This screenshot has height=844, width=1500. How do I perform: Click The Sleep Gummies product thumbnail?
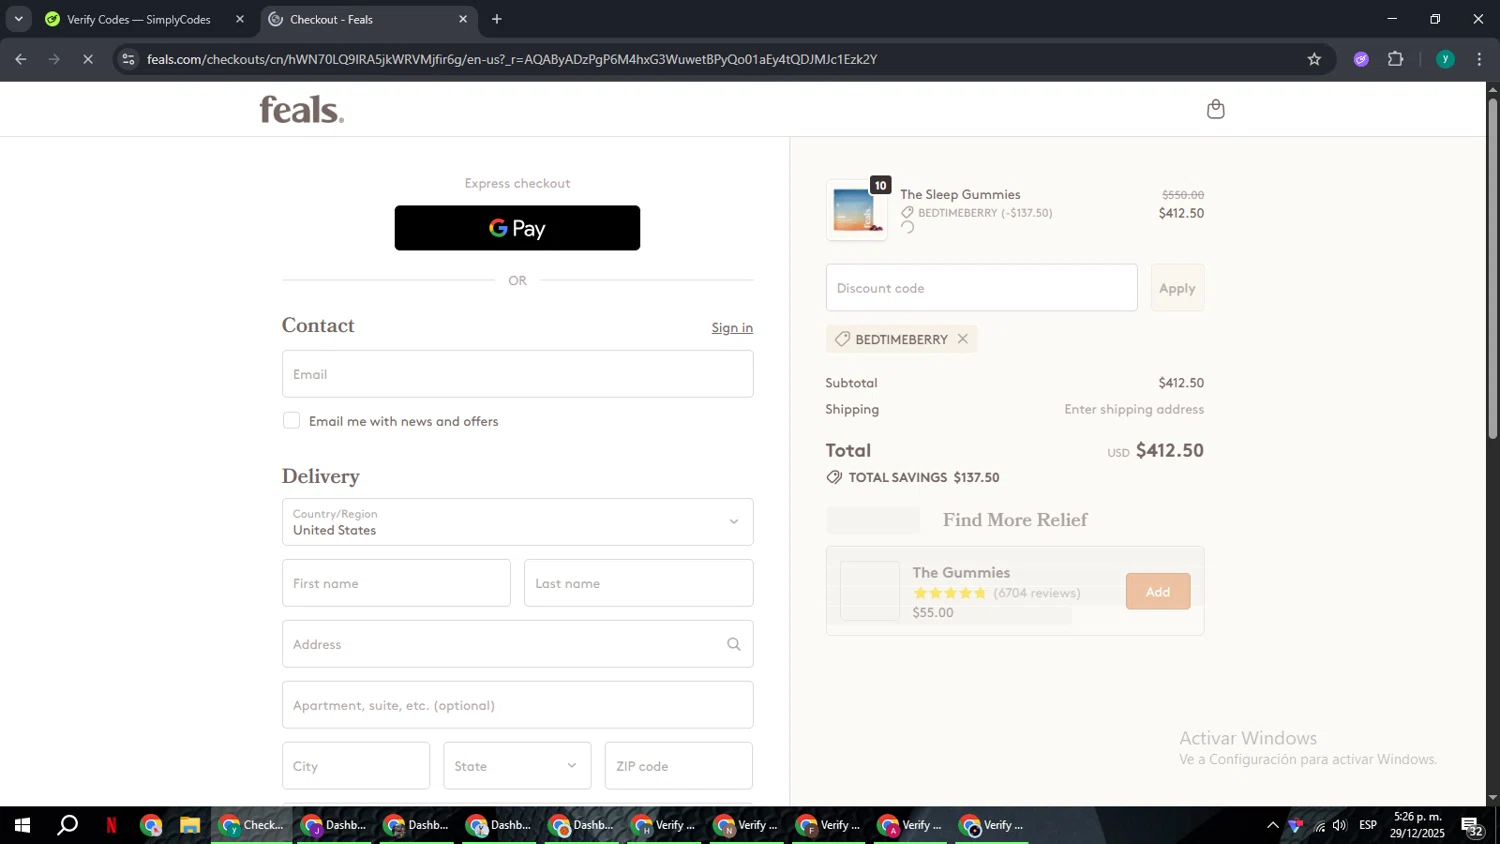pos(857,211)
